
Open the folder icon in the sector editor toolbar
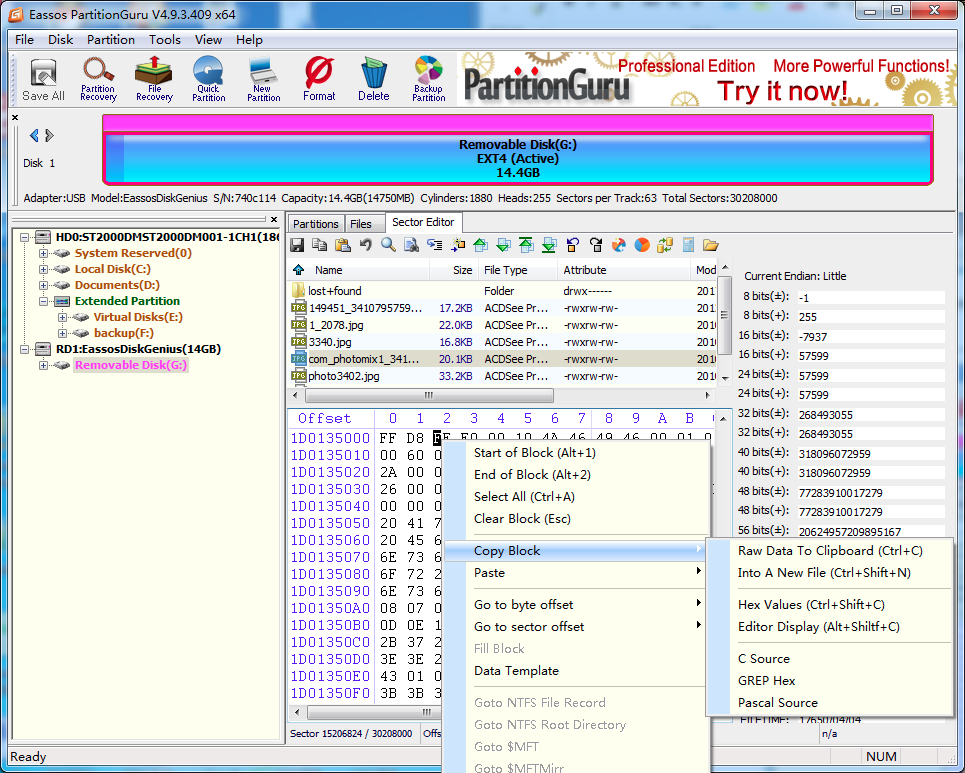point(711,245)
